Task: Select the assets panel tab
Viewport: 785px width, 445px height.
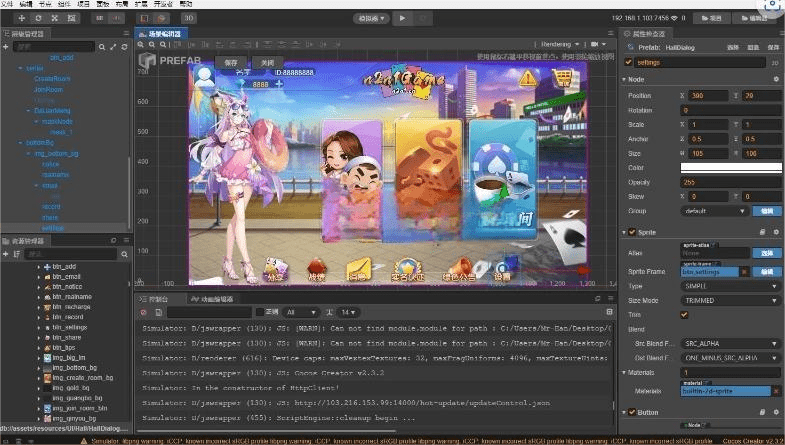Action: tap(24, 241)
